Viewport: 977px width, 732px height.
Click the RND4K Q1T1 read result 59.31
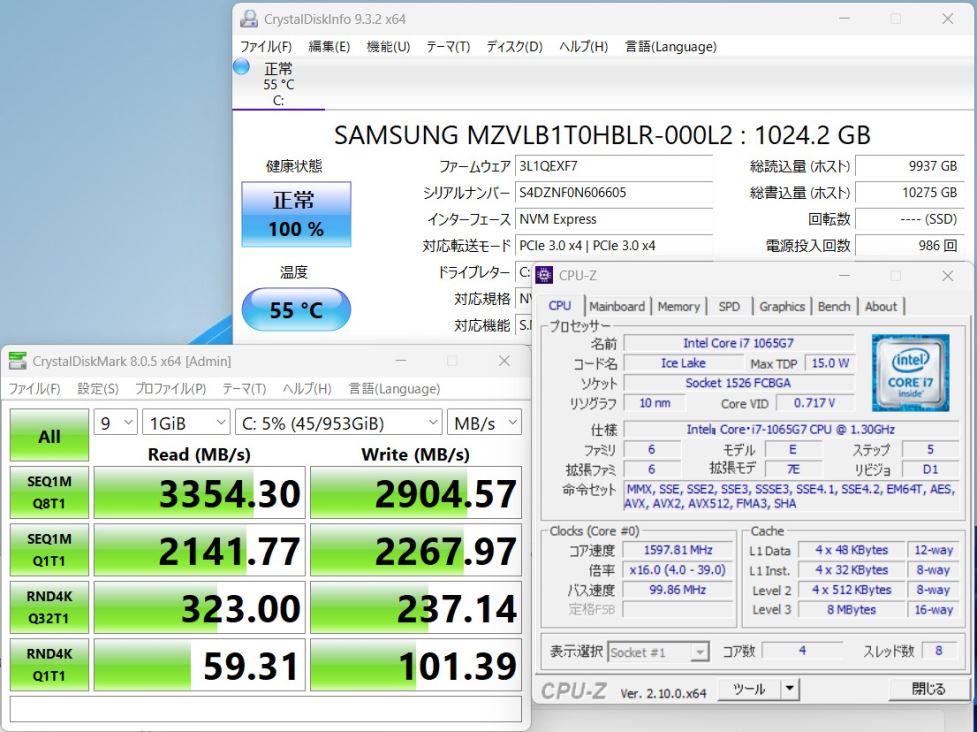click(x=199, y=664)
